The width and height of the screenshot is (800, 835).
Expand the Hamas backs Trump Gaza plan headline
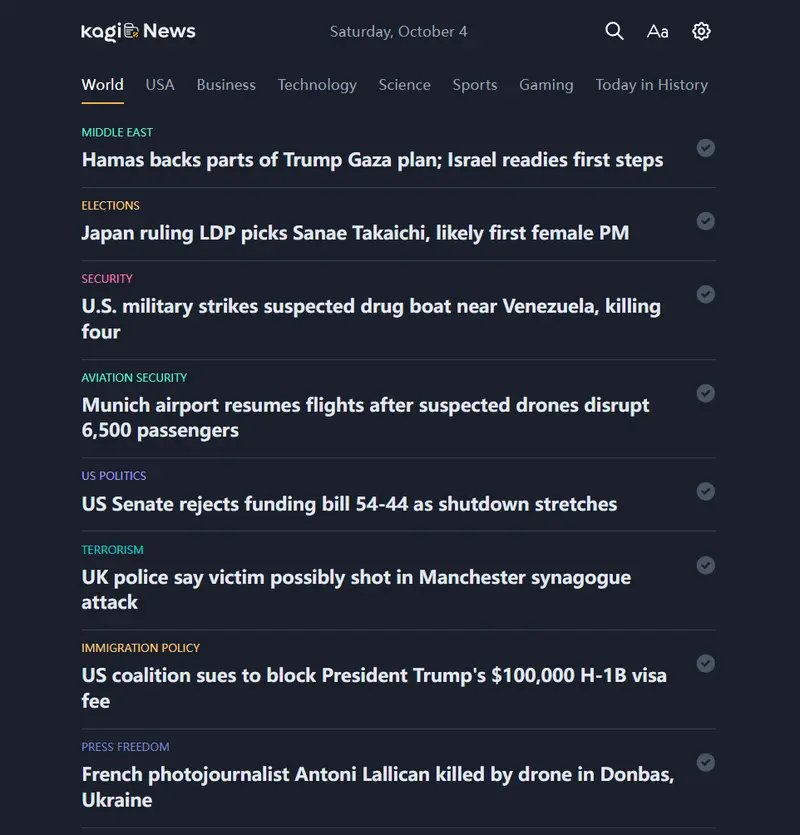(x=372, y=160)
